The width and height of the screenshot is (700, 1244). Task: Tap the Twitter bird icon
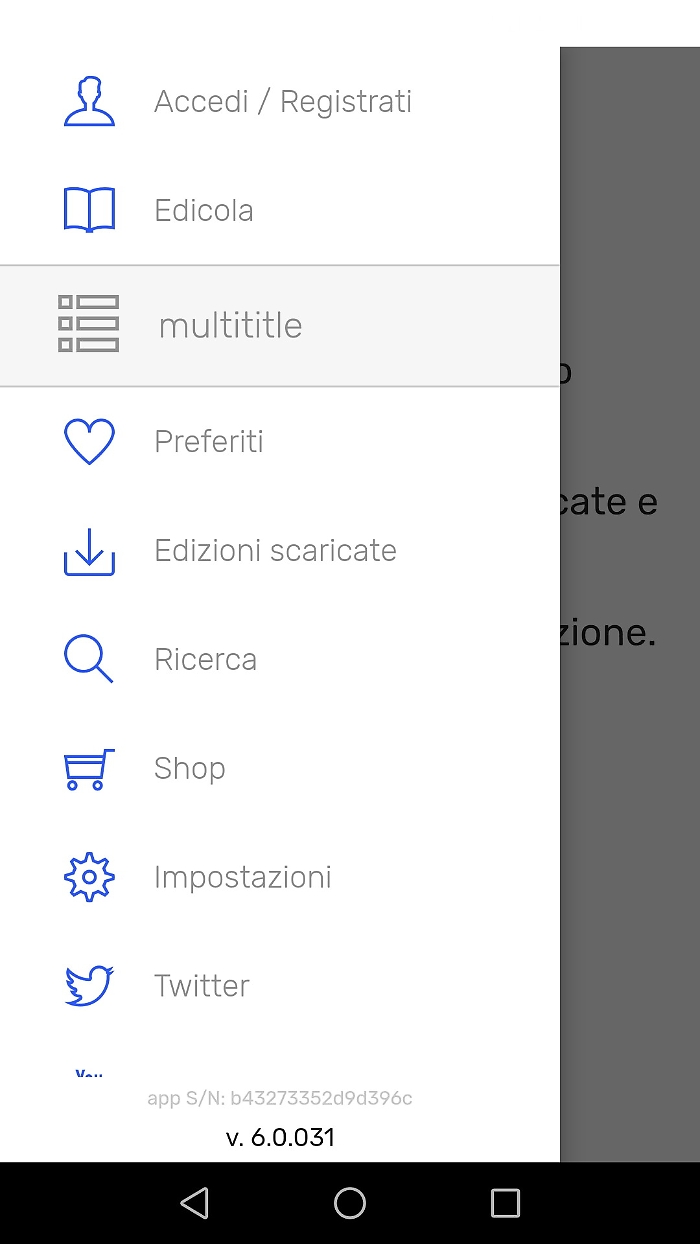[89, 986]
